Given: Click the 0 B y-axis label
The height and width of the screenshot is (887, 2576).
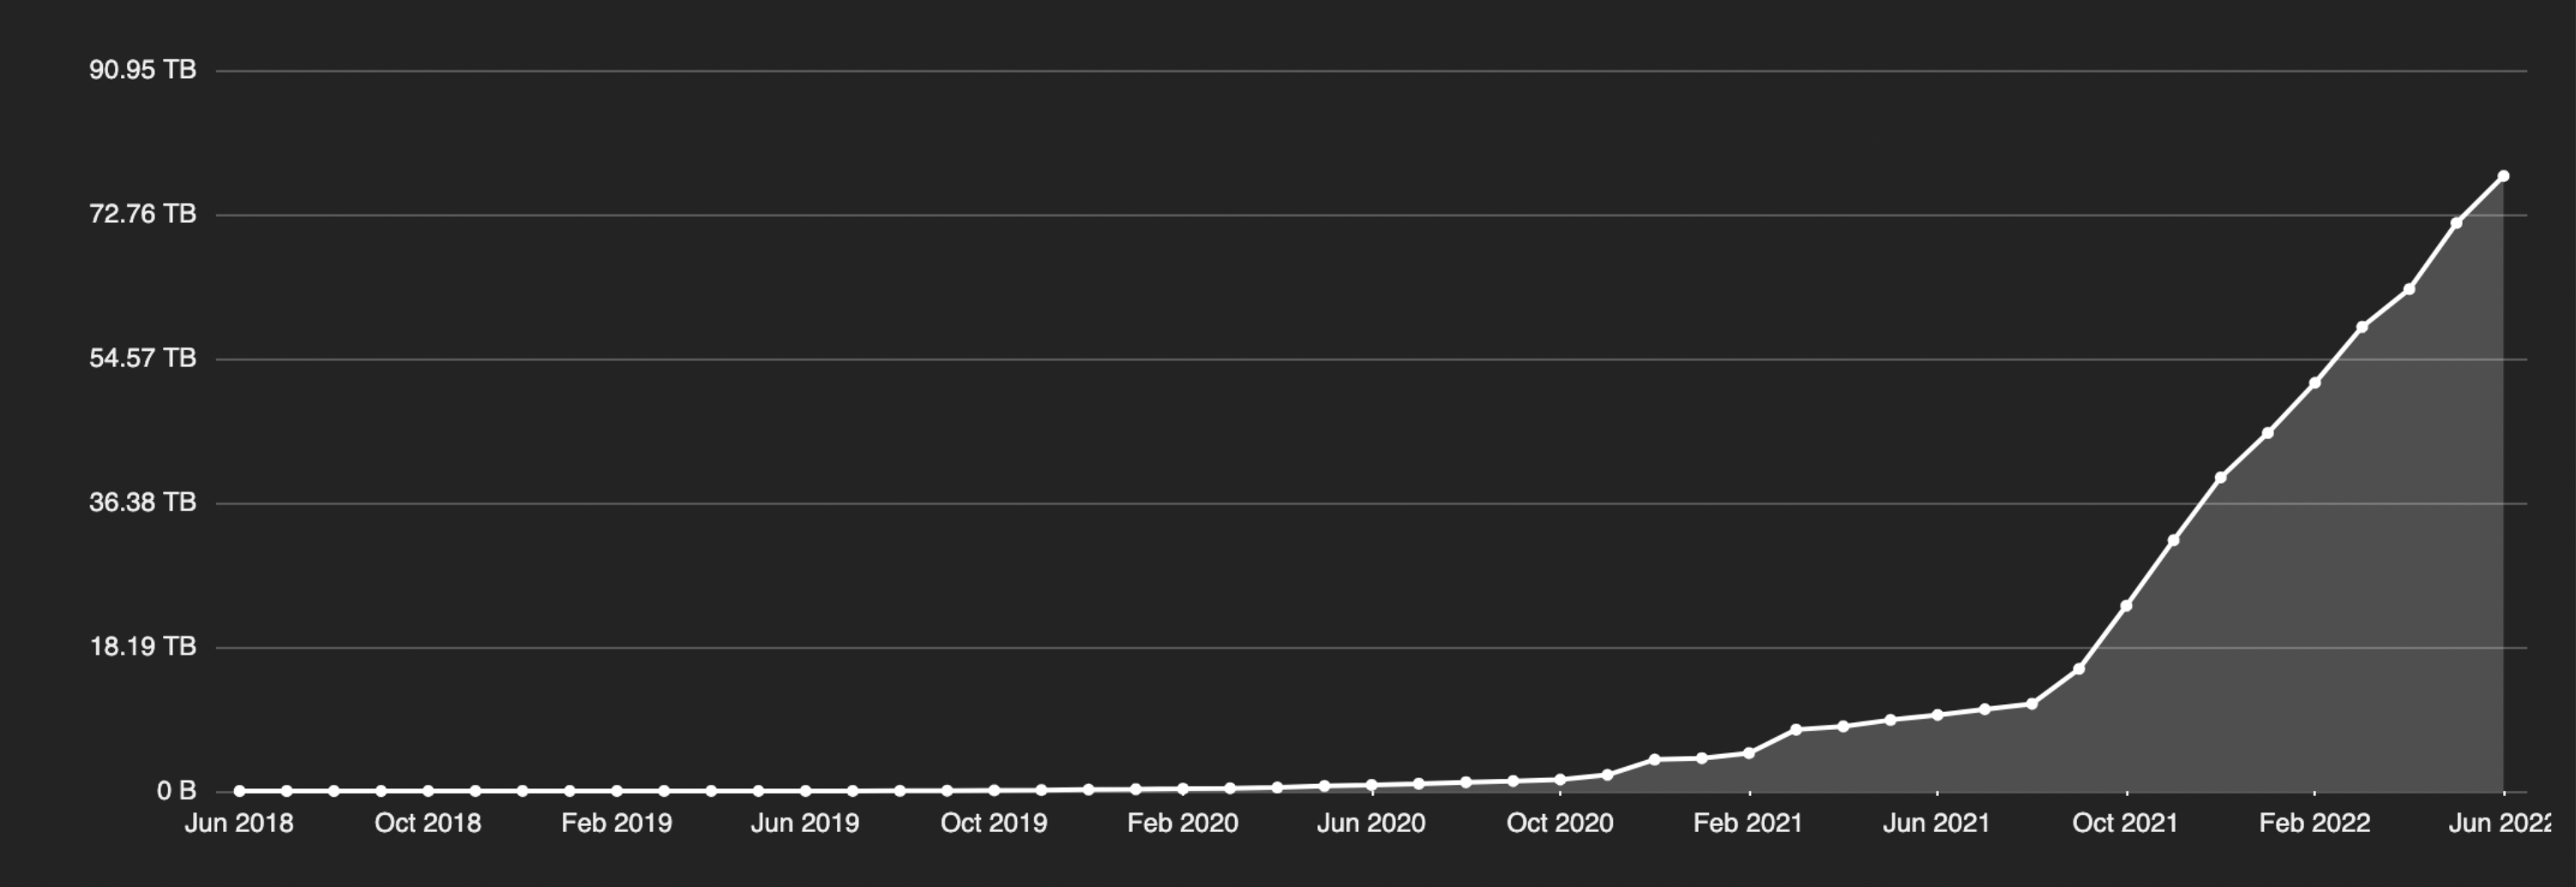Looking at the screenshot, I should [176, 791].
